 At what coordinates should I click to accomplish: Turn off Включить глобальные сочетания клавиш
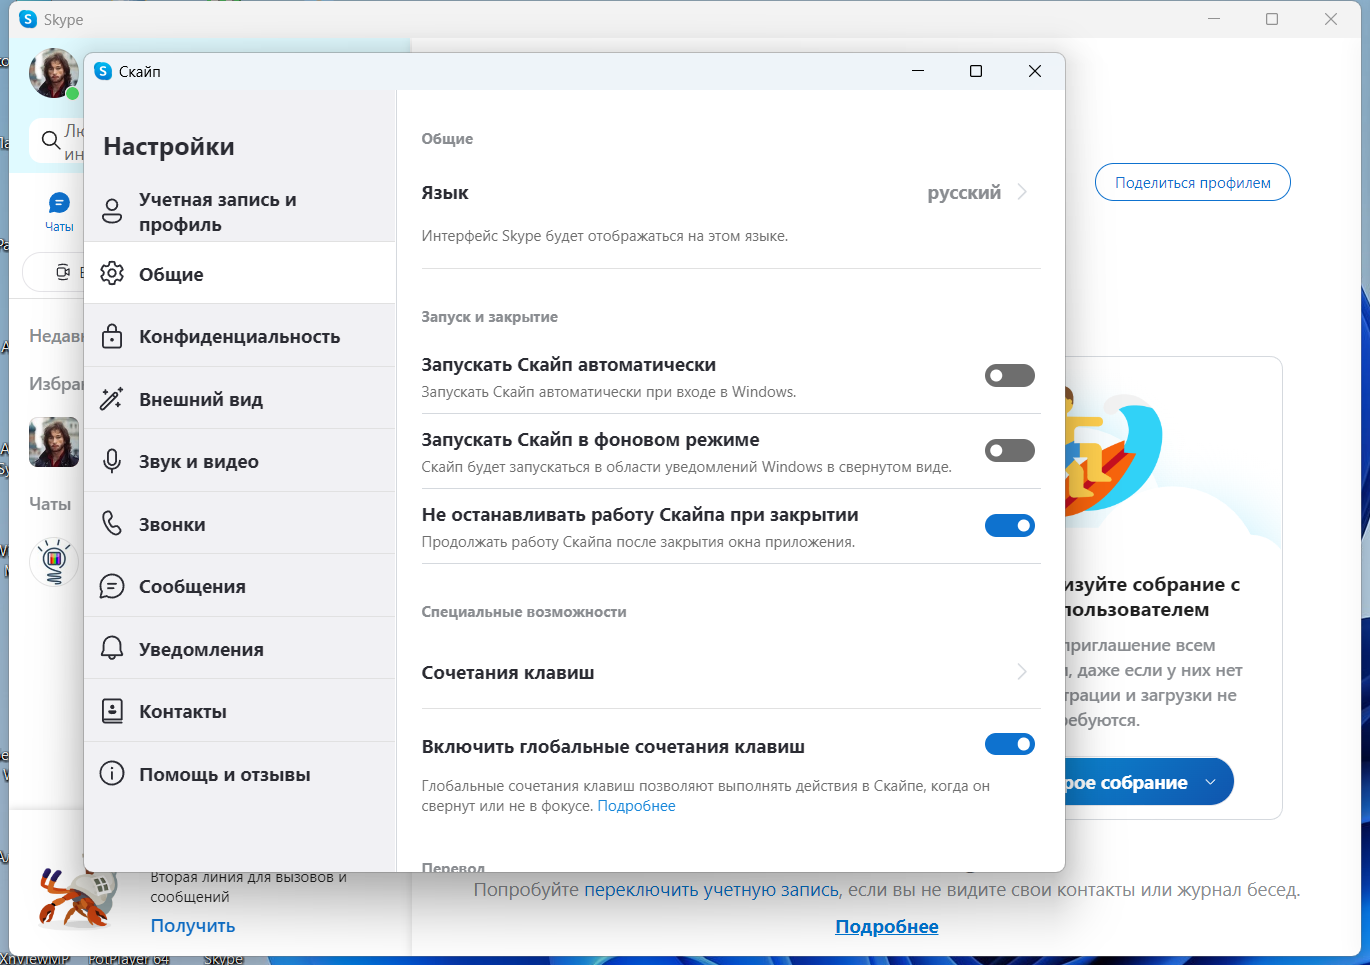1010,744
